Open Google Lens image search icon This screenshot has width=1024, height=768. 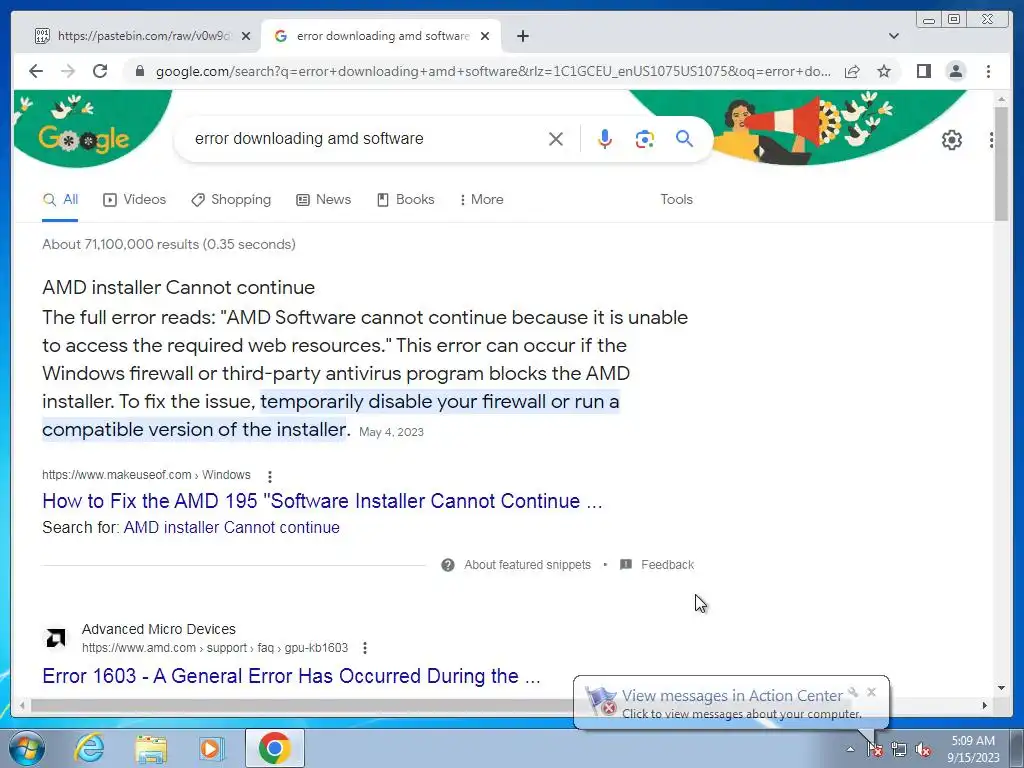point(645,138)
